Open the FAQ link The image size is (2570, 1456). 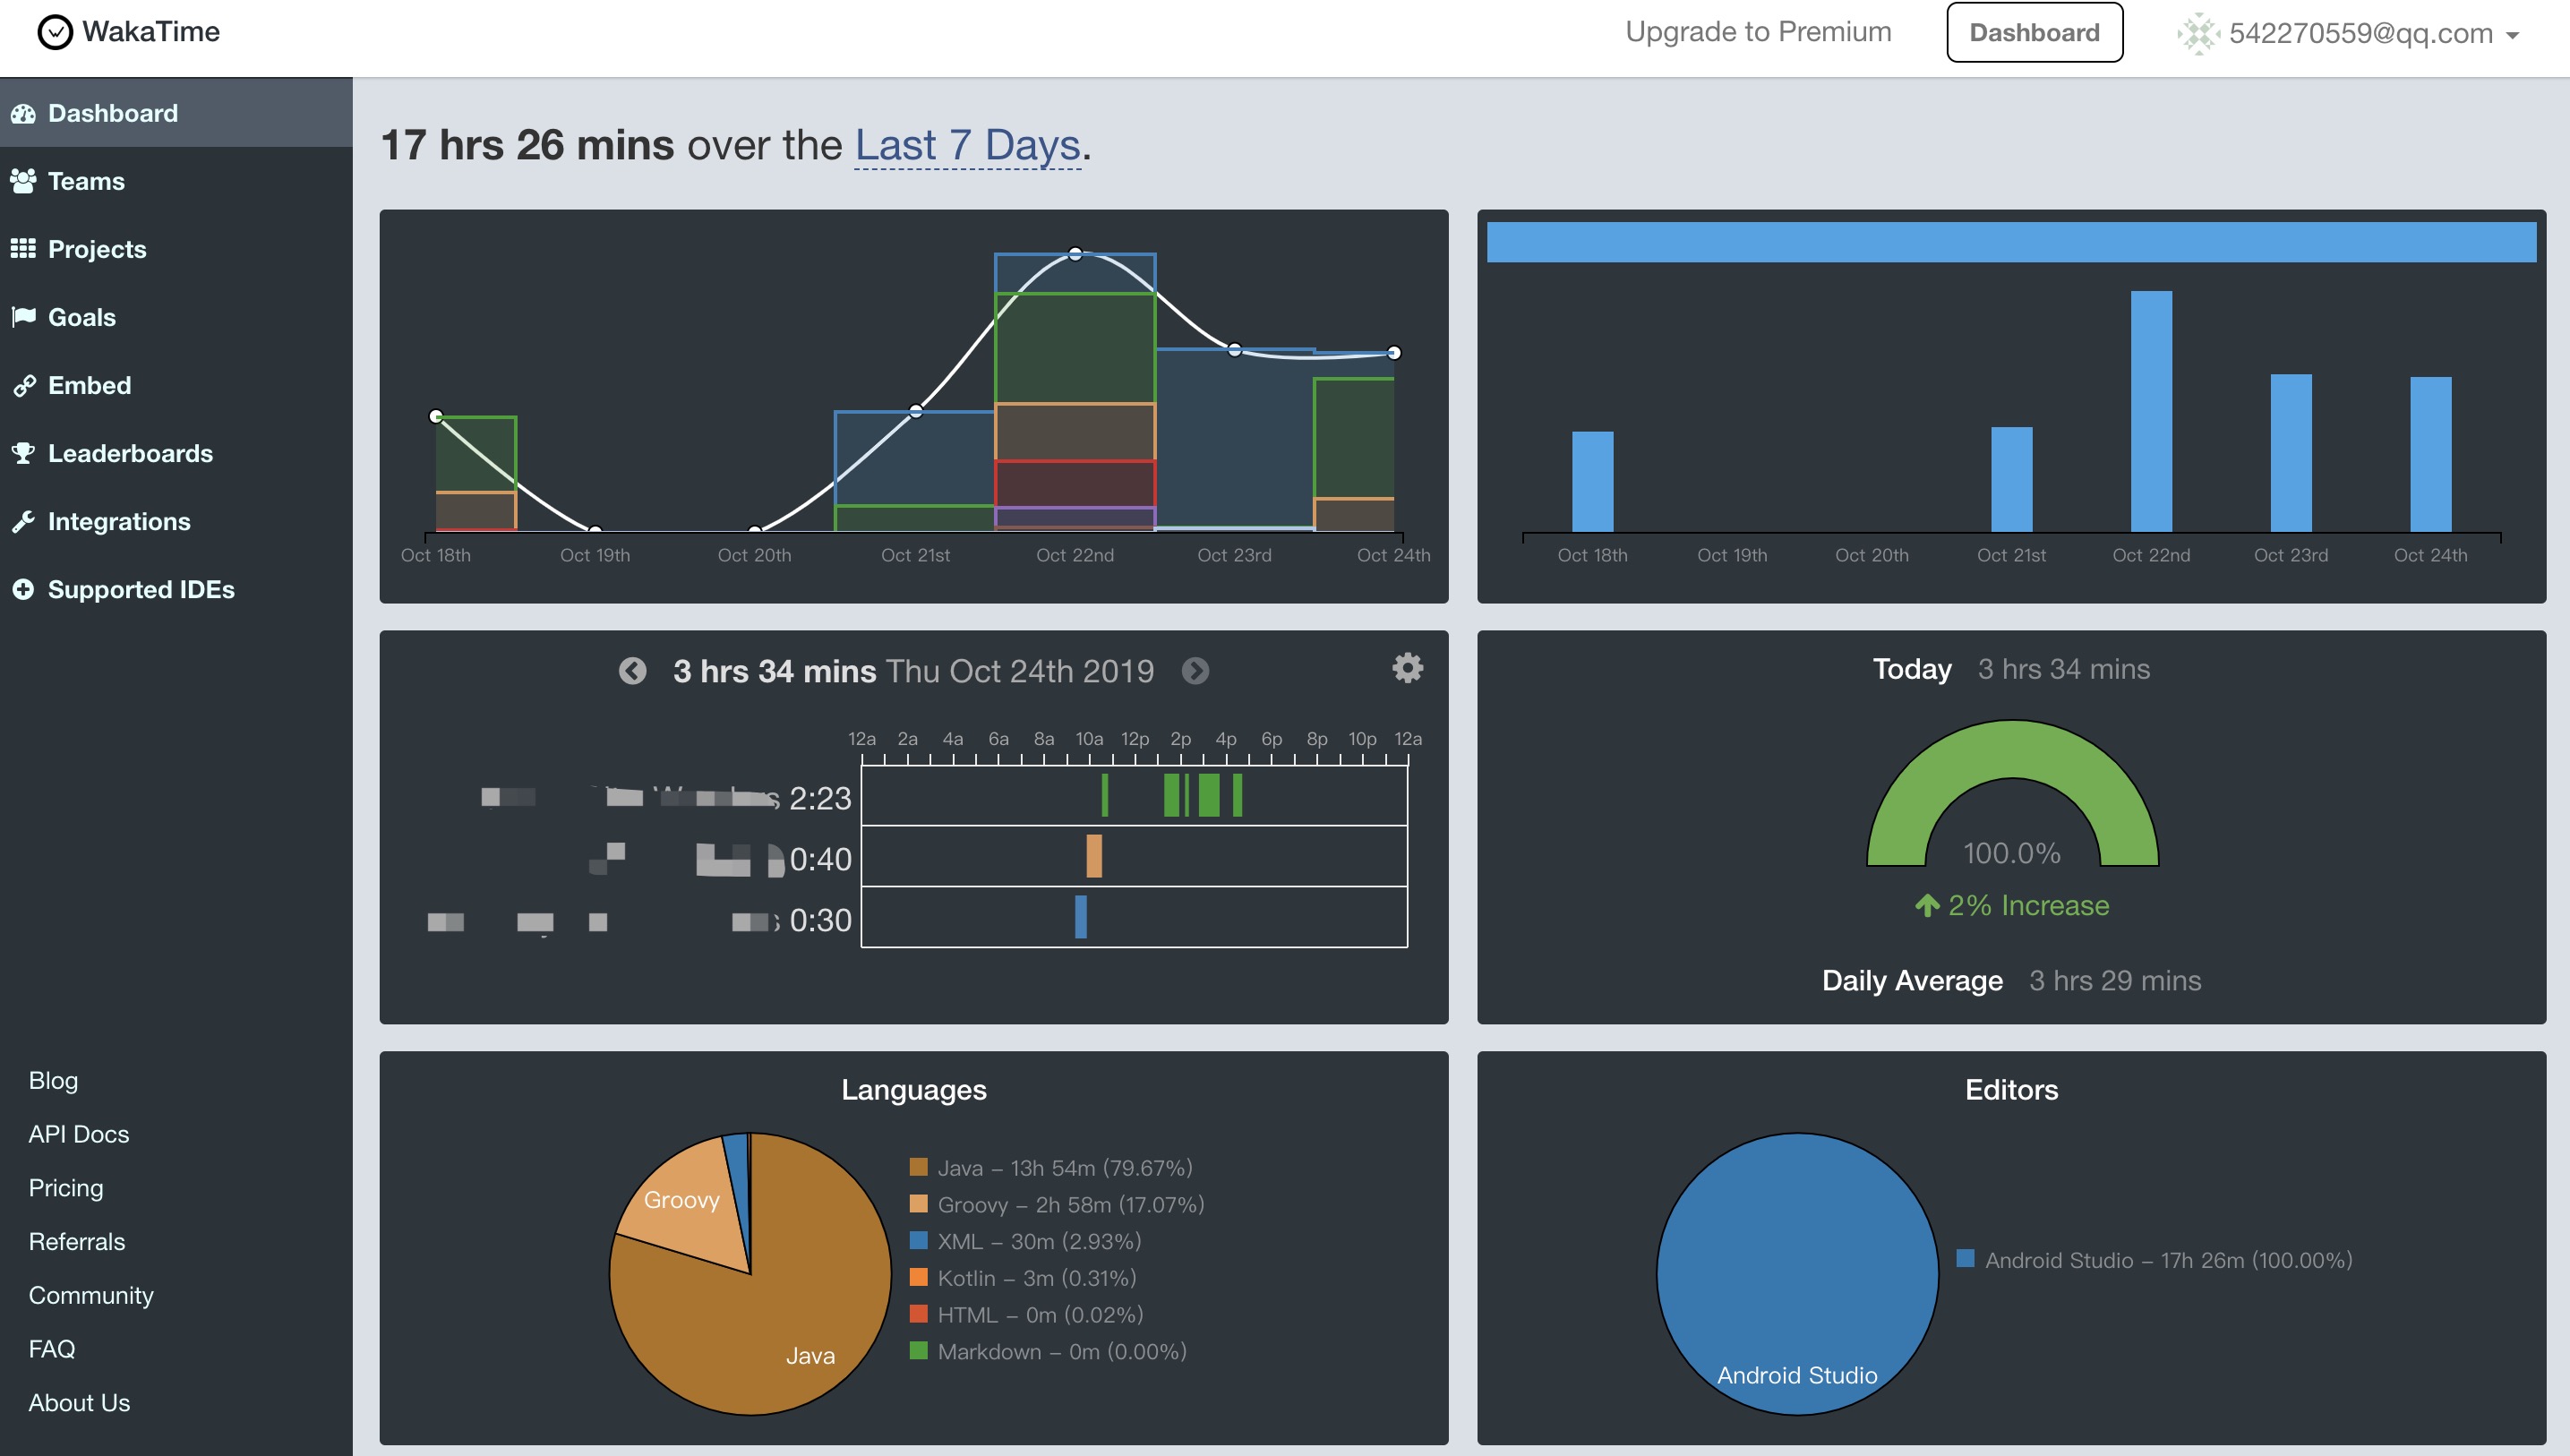pos(52,1349)
